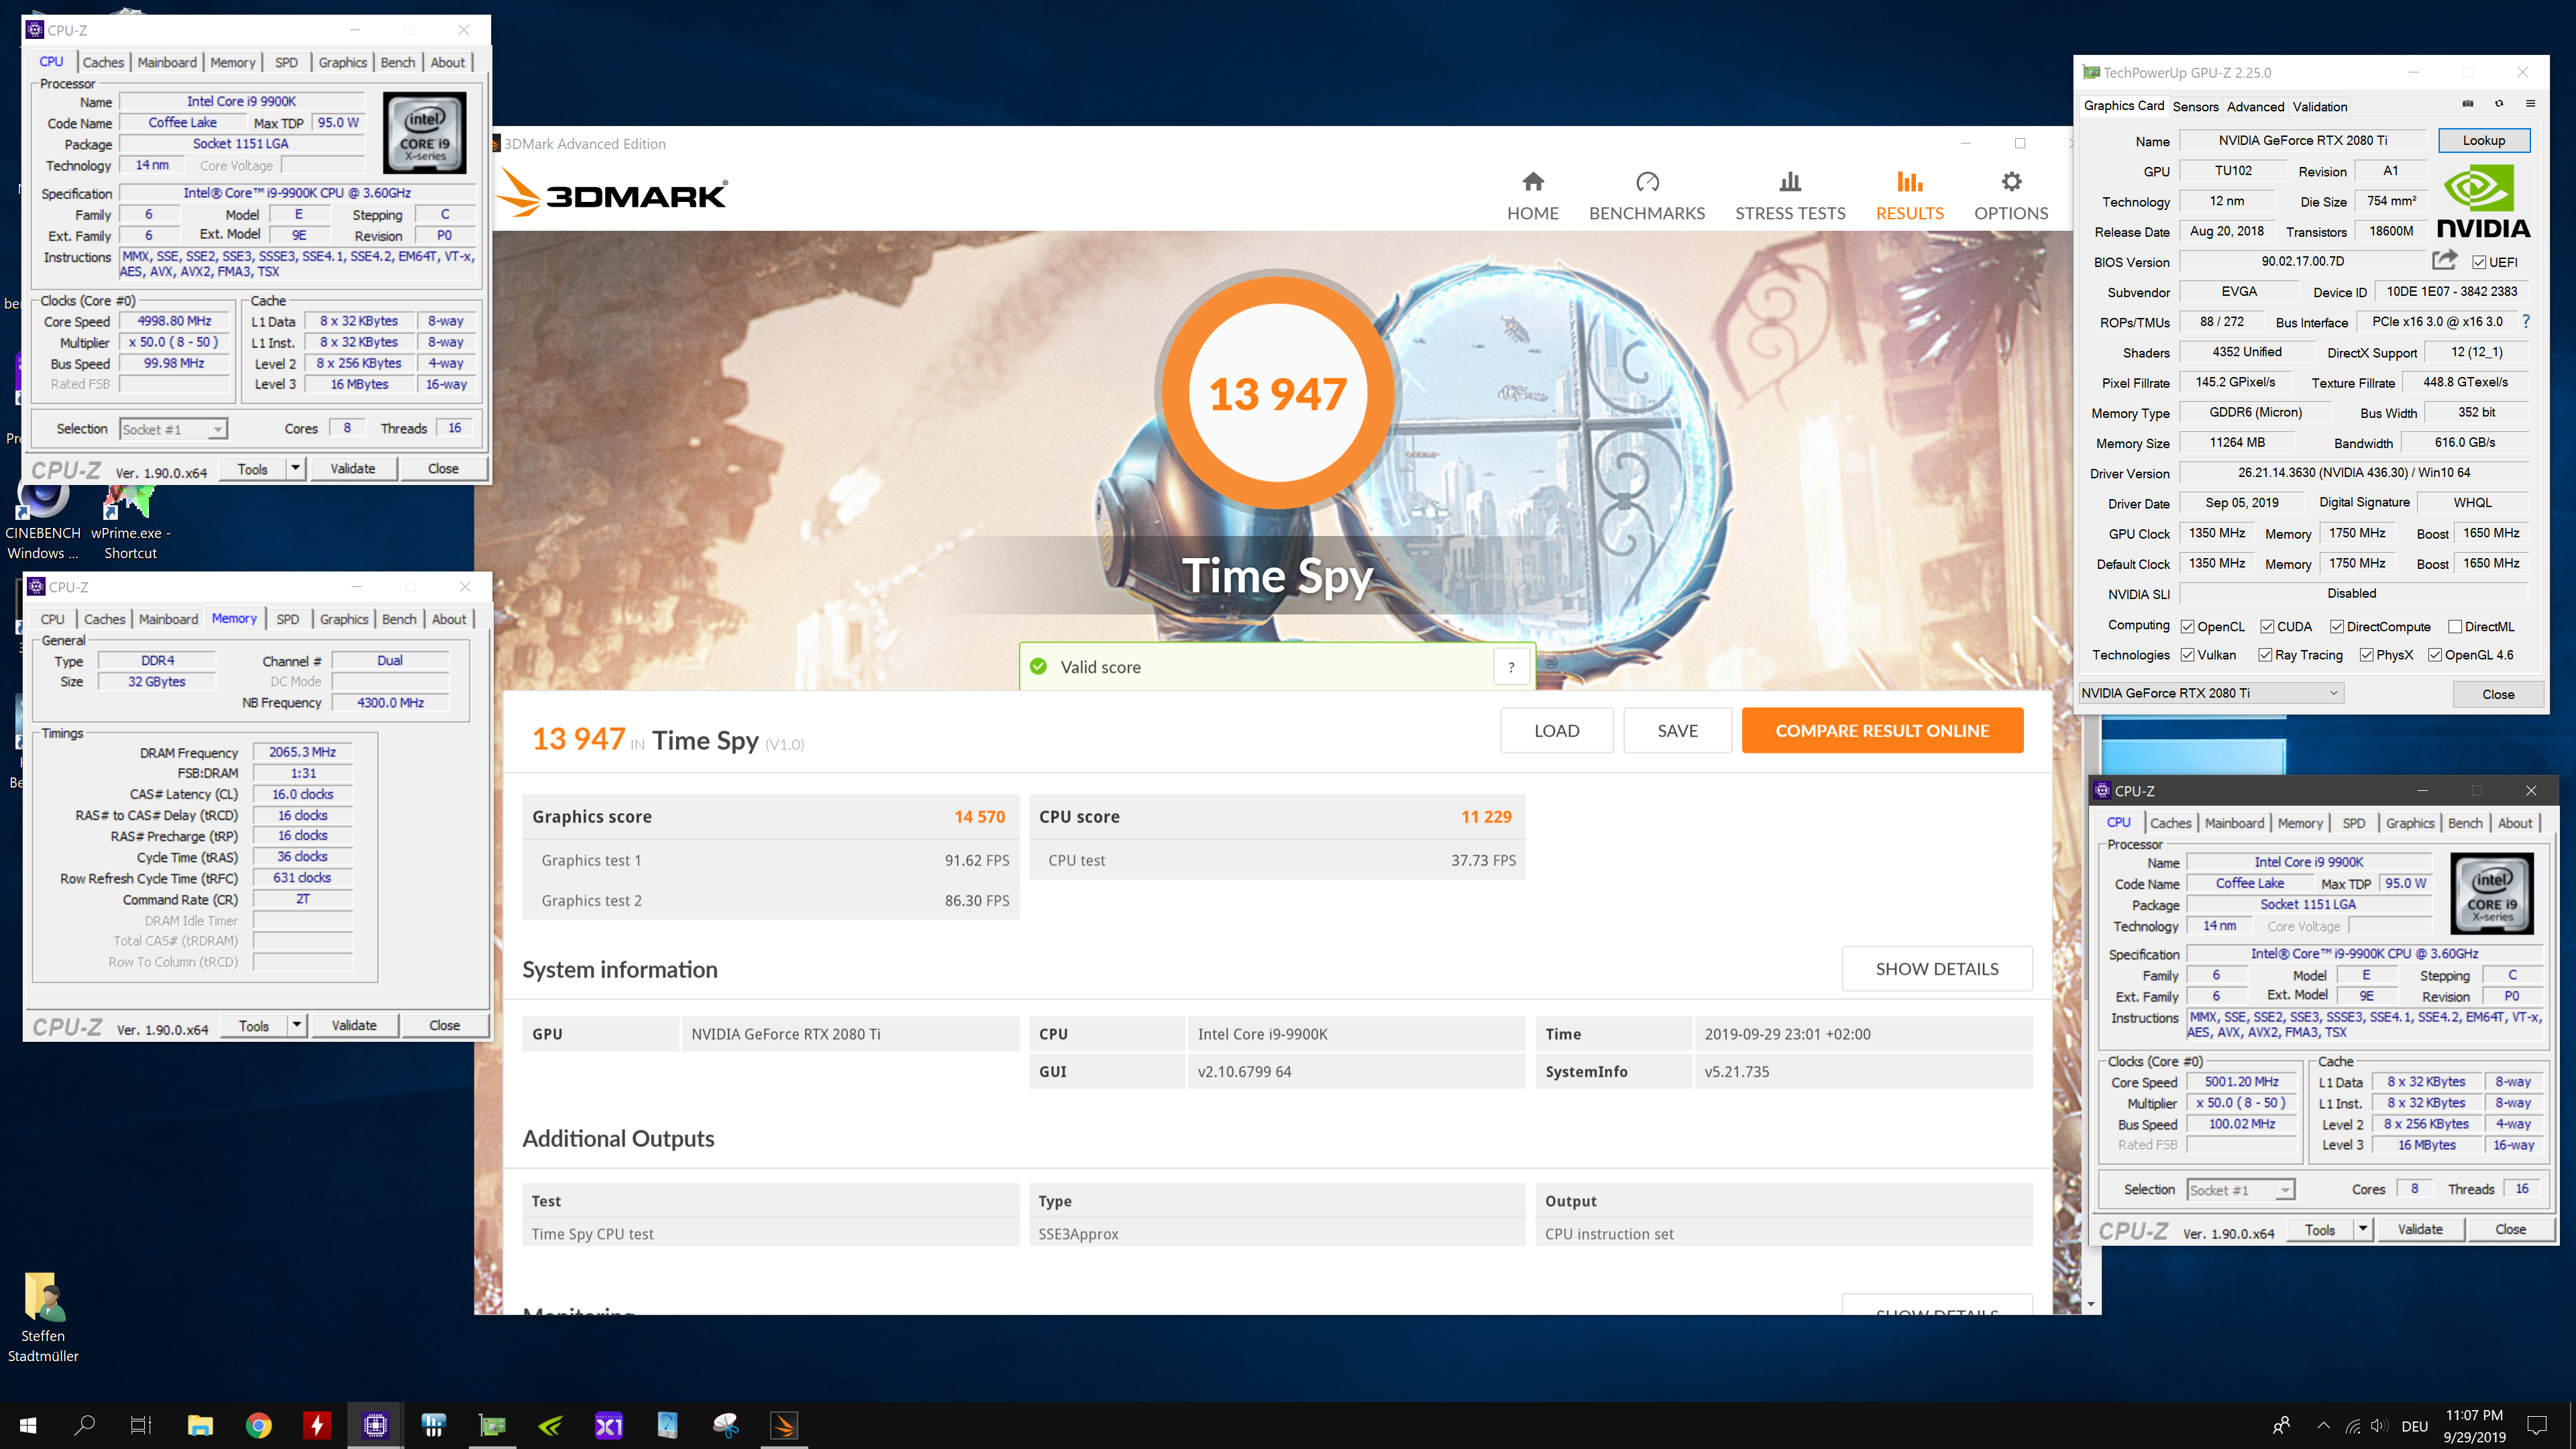Toggle the Vulkan checkbox

2187,655
